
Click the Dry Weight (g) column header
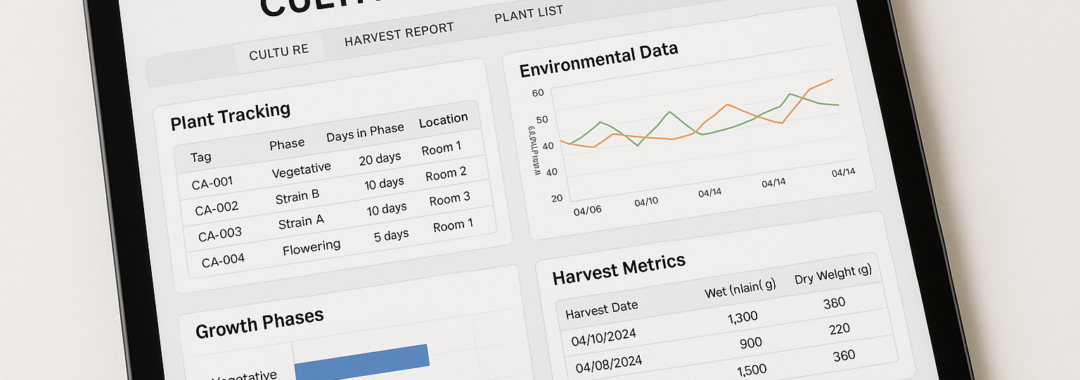point(833,275)
